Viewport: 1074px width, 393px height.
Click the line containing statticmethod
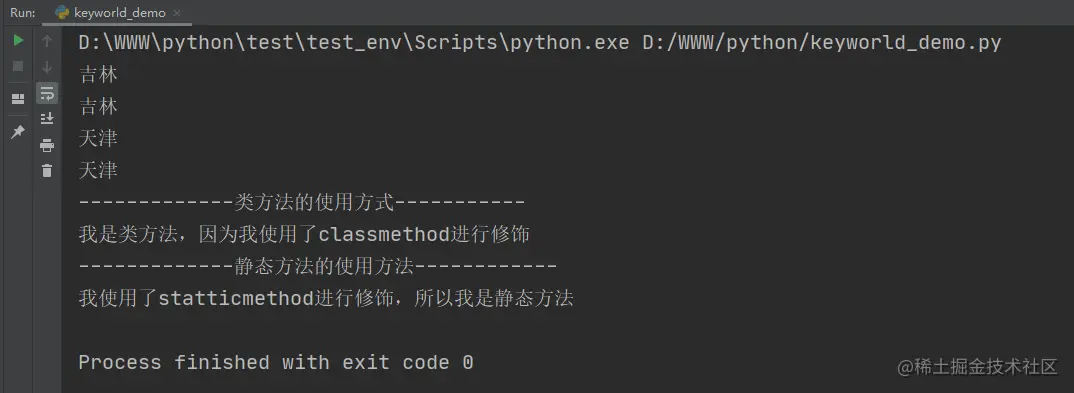pos(326,298)
